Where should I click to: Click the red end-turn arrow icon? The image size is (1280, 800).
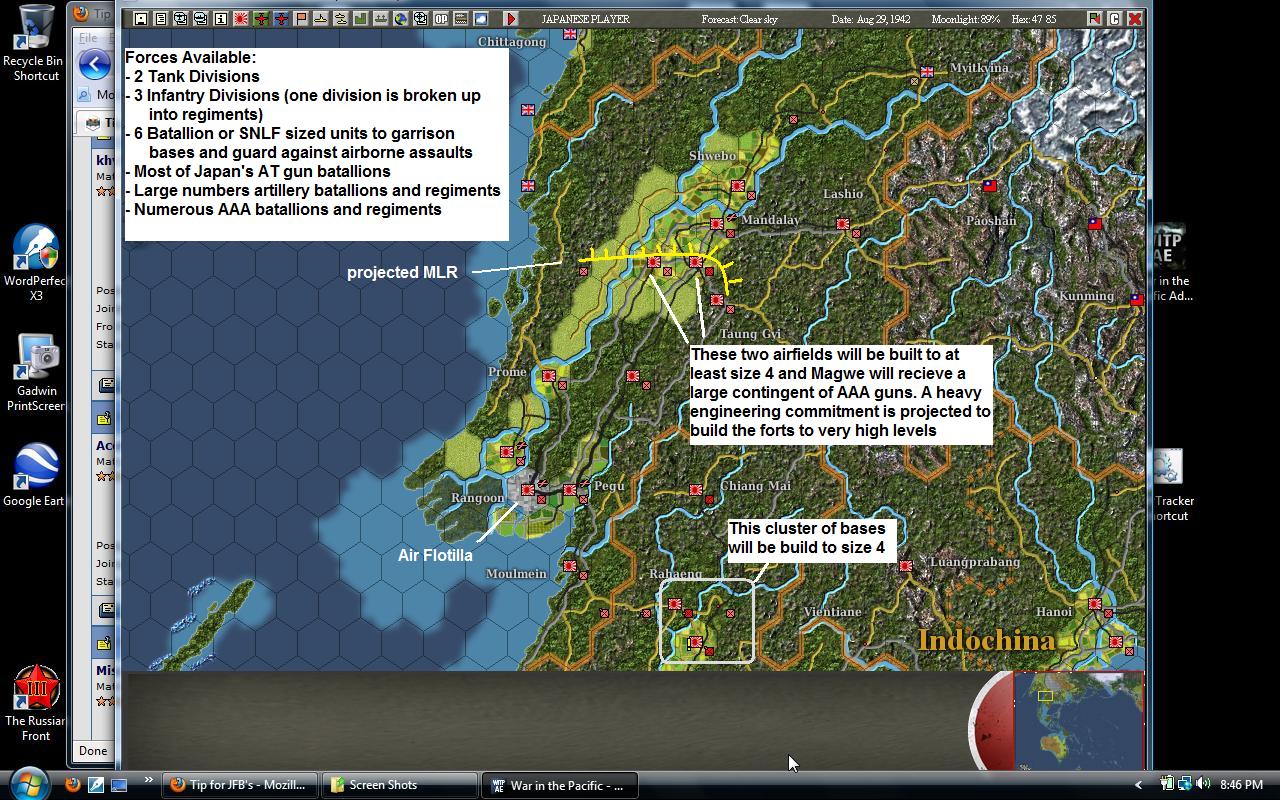click(511, 18)
